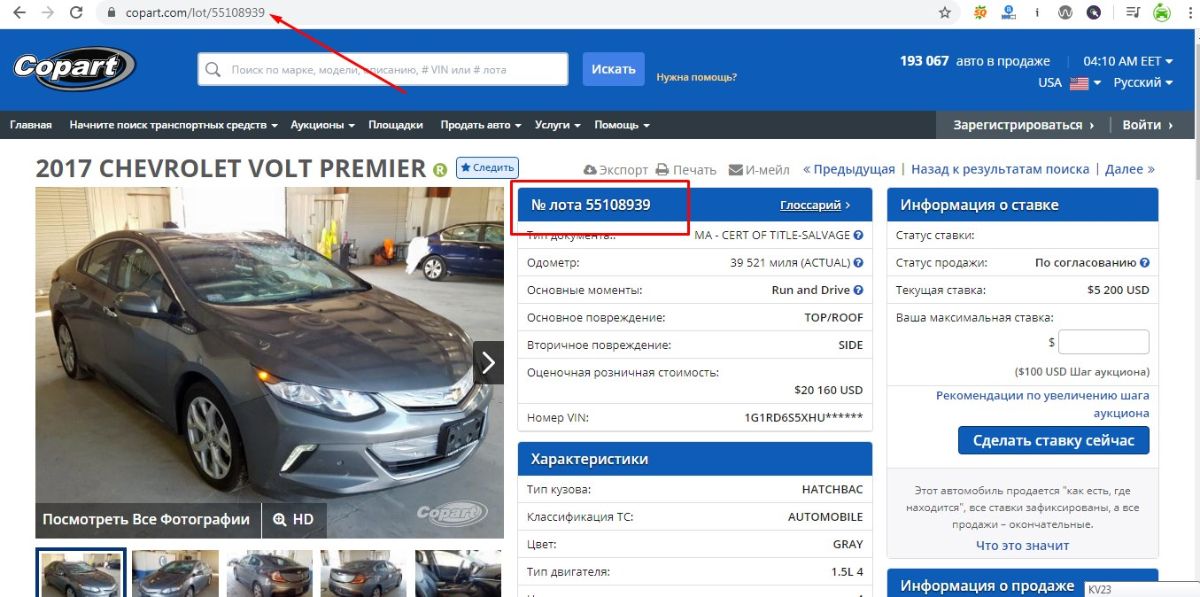This screenshot has height=597, width=1200.
Task: Open Русский language dropdown
Action: (1143, 83)
